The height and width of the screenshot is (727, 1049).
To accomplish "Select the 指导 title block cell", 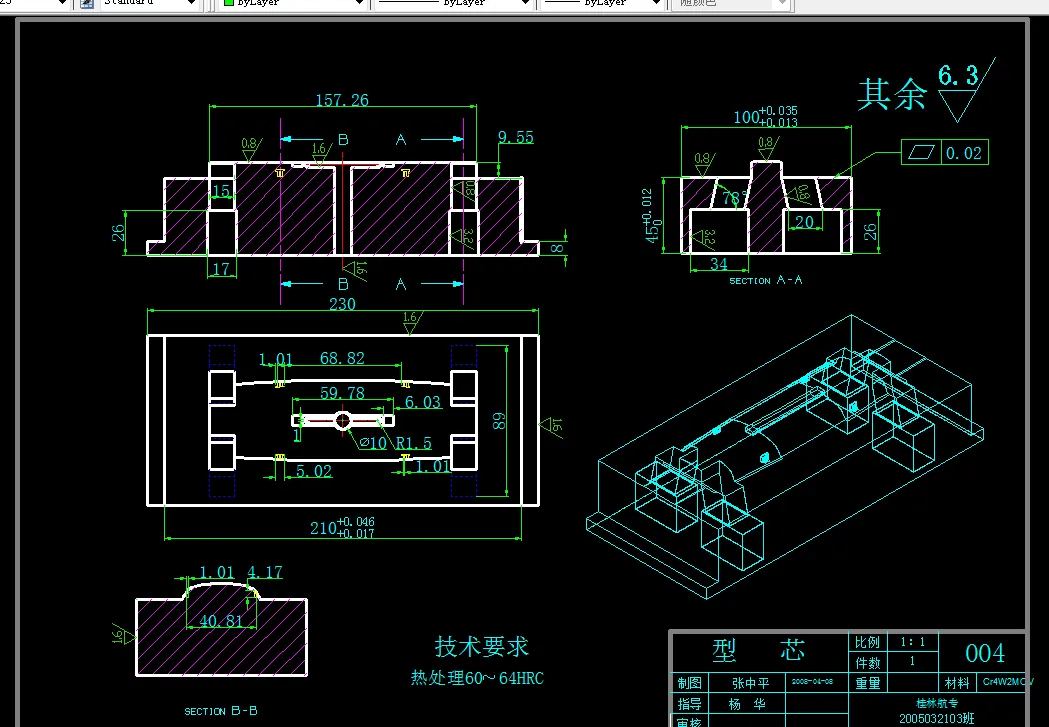I will [690, 704].
